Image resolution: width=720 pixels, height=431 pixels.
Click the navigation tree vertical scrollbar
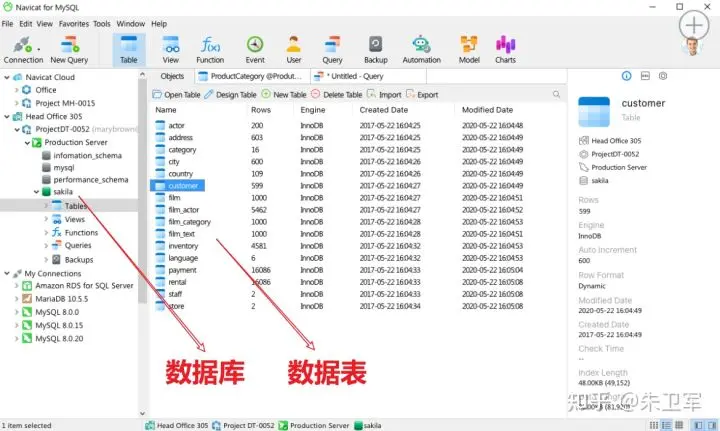[x=142, y=193]
